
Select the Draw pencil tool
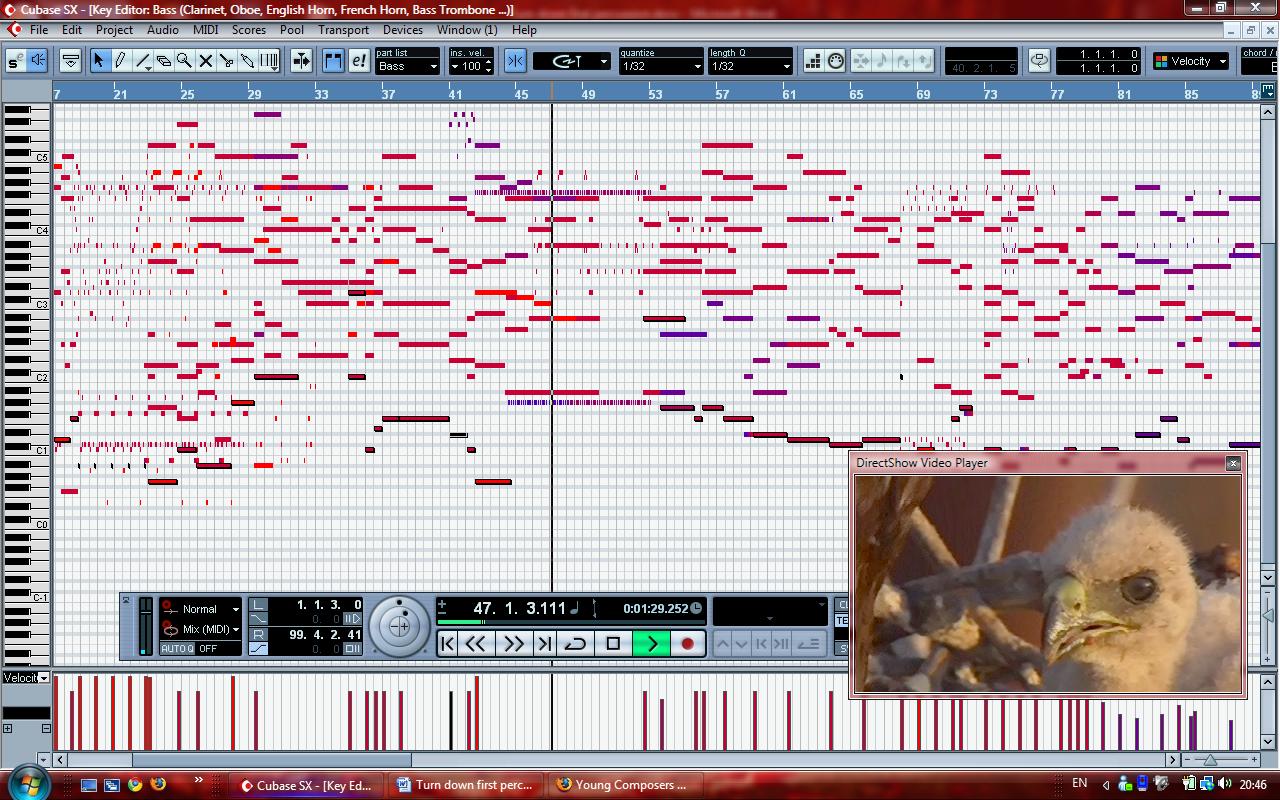click(x=120, y=61)
